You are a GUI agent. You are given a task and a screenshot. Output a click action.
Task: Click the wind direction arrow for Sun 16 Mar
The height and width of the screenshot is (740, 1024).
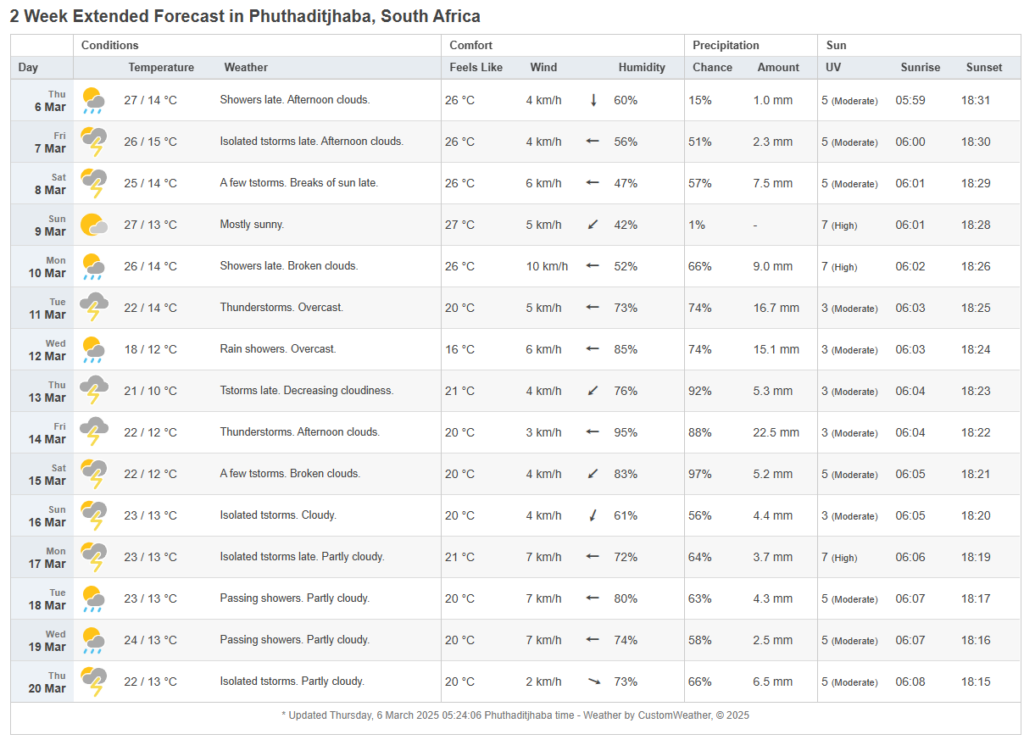pyautogui.click(x=593, y=515)
